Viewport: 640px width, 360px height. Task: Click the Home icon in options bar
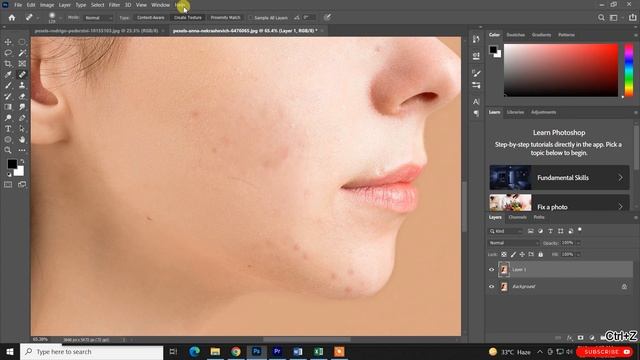click(x=12, y=18)
